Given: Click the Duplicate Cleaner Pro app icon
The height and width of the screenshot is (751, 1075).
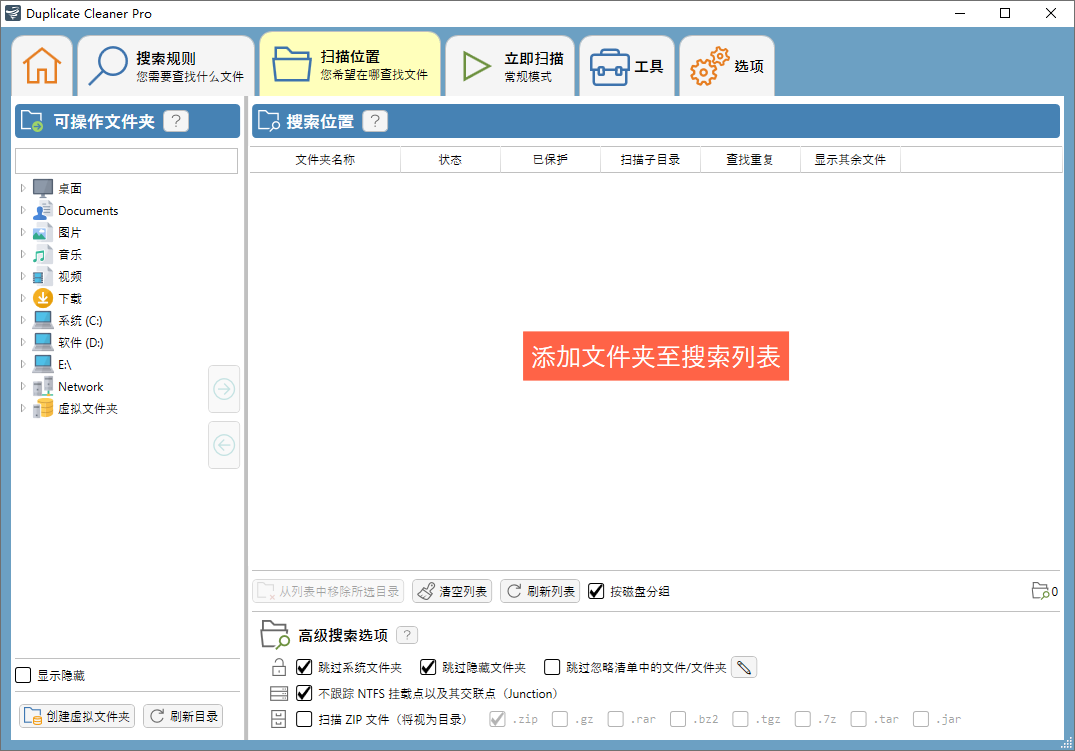Looking at the screenshot, I should pos(12,13).
